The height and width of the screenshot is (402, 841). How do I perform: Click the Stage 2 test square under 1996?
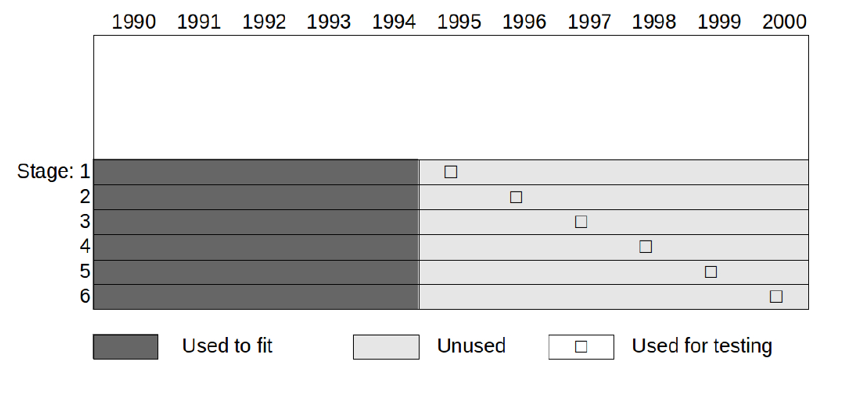[516, 197]
